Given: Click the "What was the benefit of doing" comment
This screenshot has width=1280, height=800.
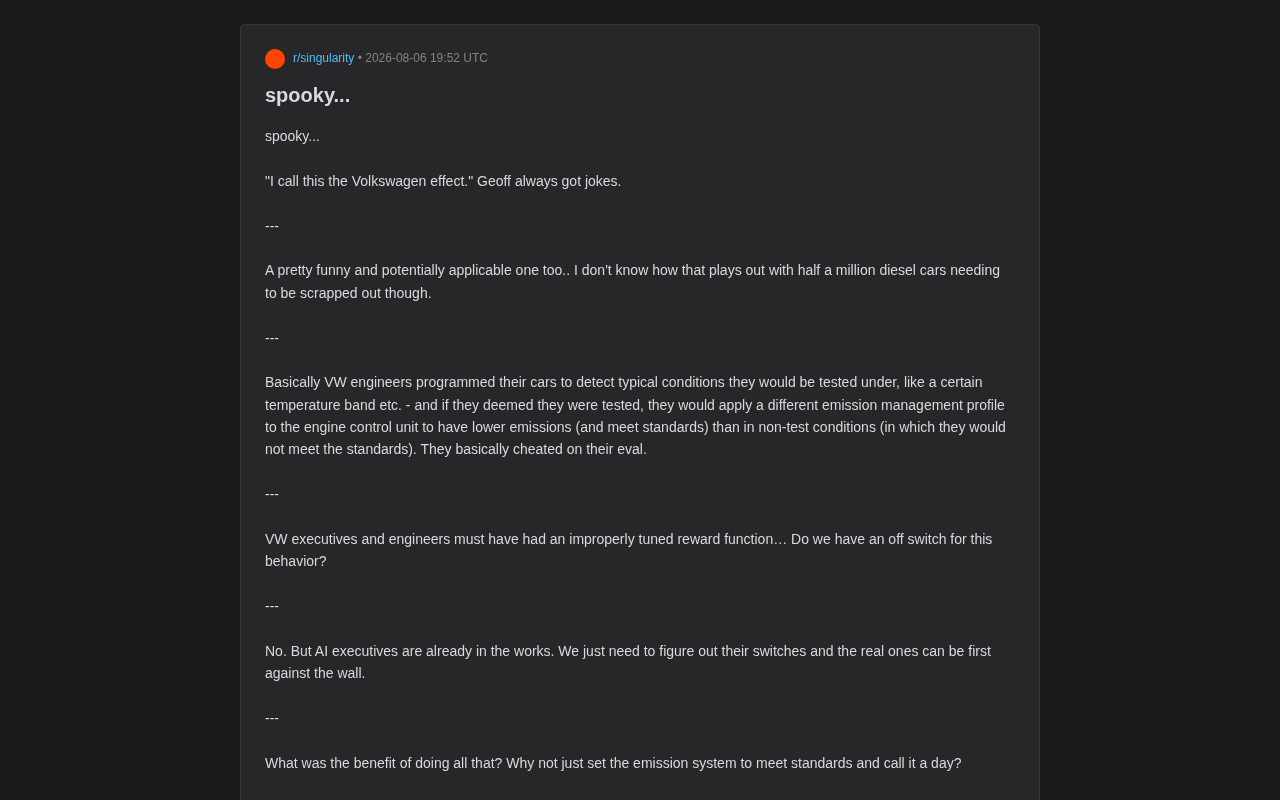Looking at the screenshot, I should coord(613,763).
